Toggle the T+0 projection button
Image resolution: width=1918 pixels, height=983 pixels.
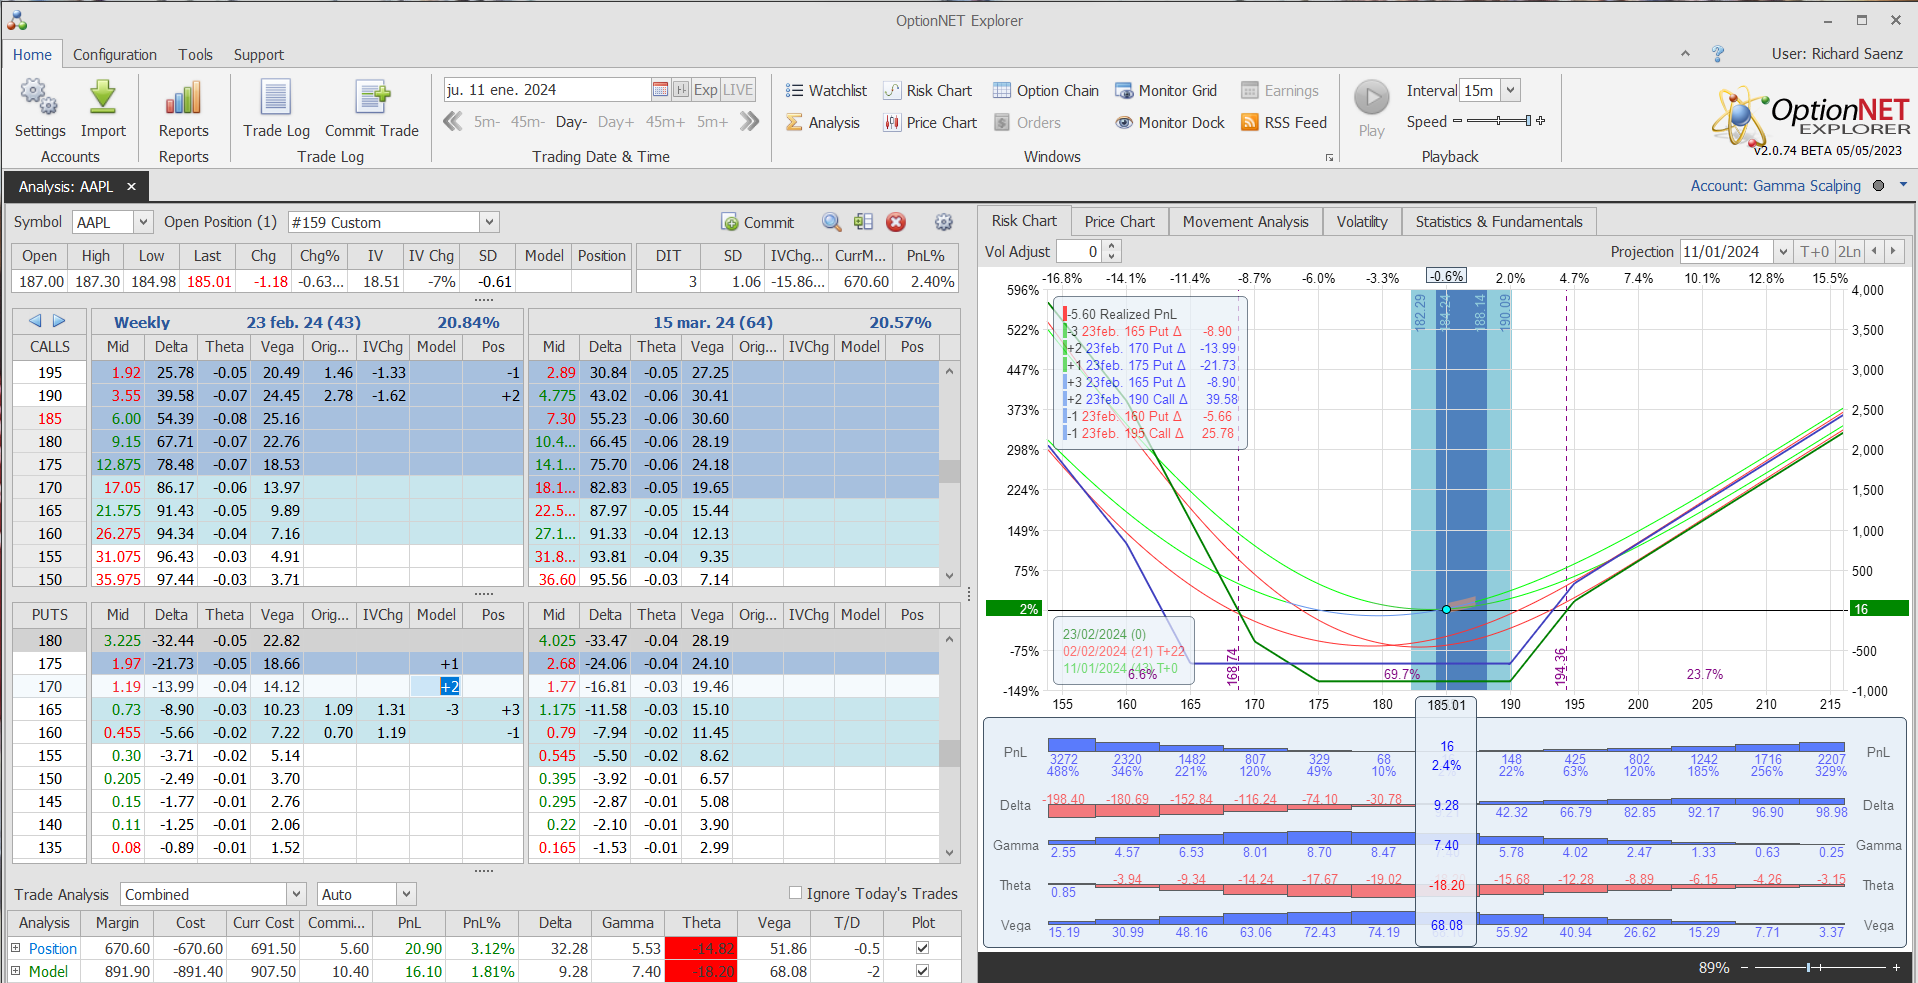pyautogui.click(x=1814, y=252)
